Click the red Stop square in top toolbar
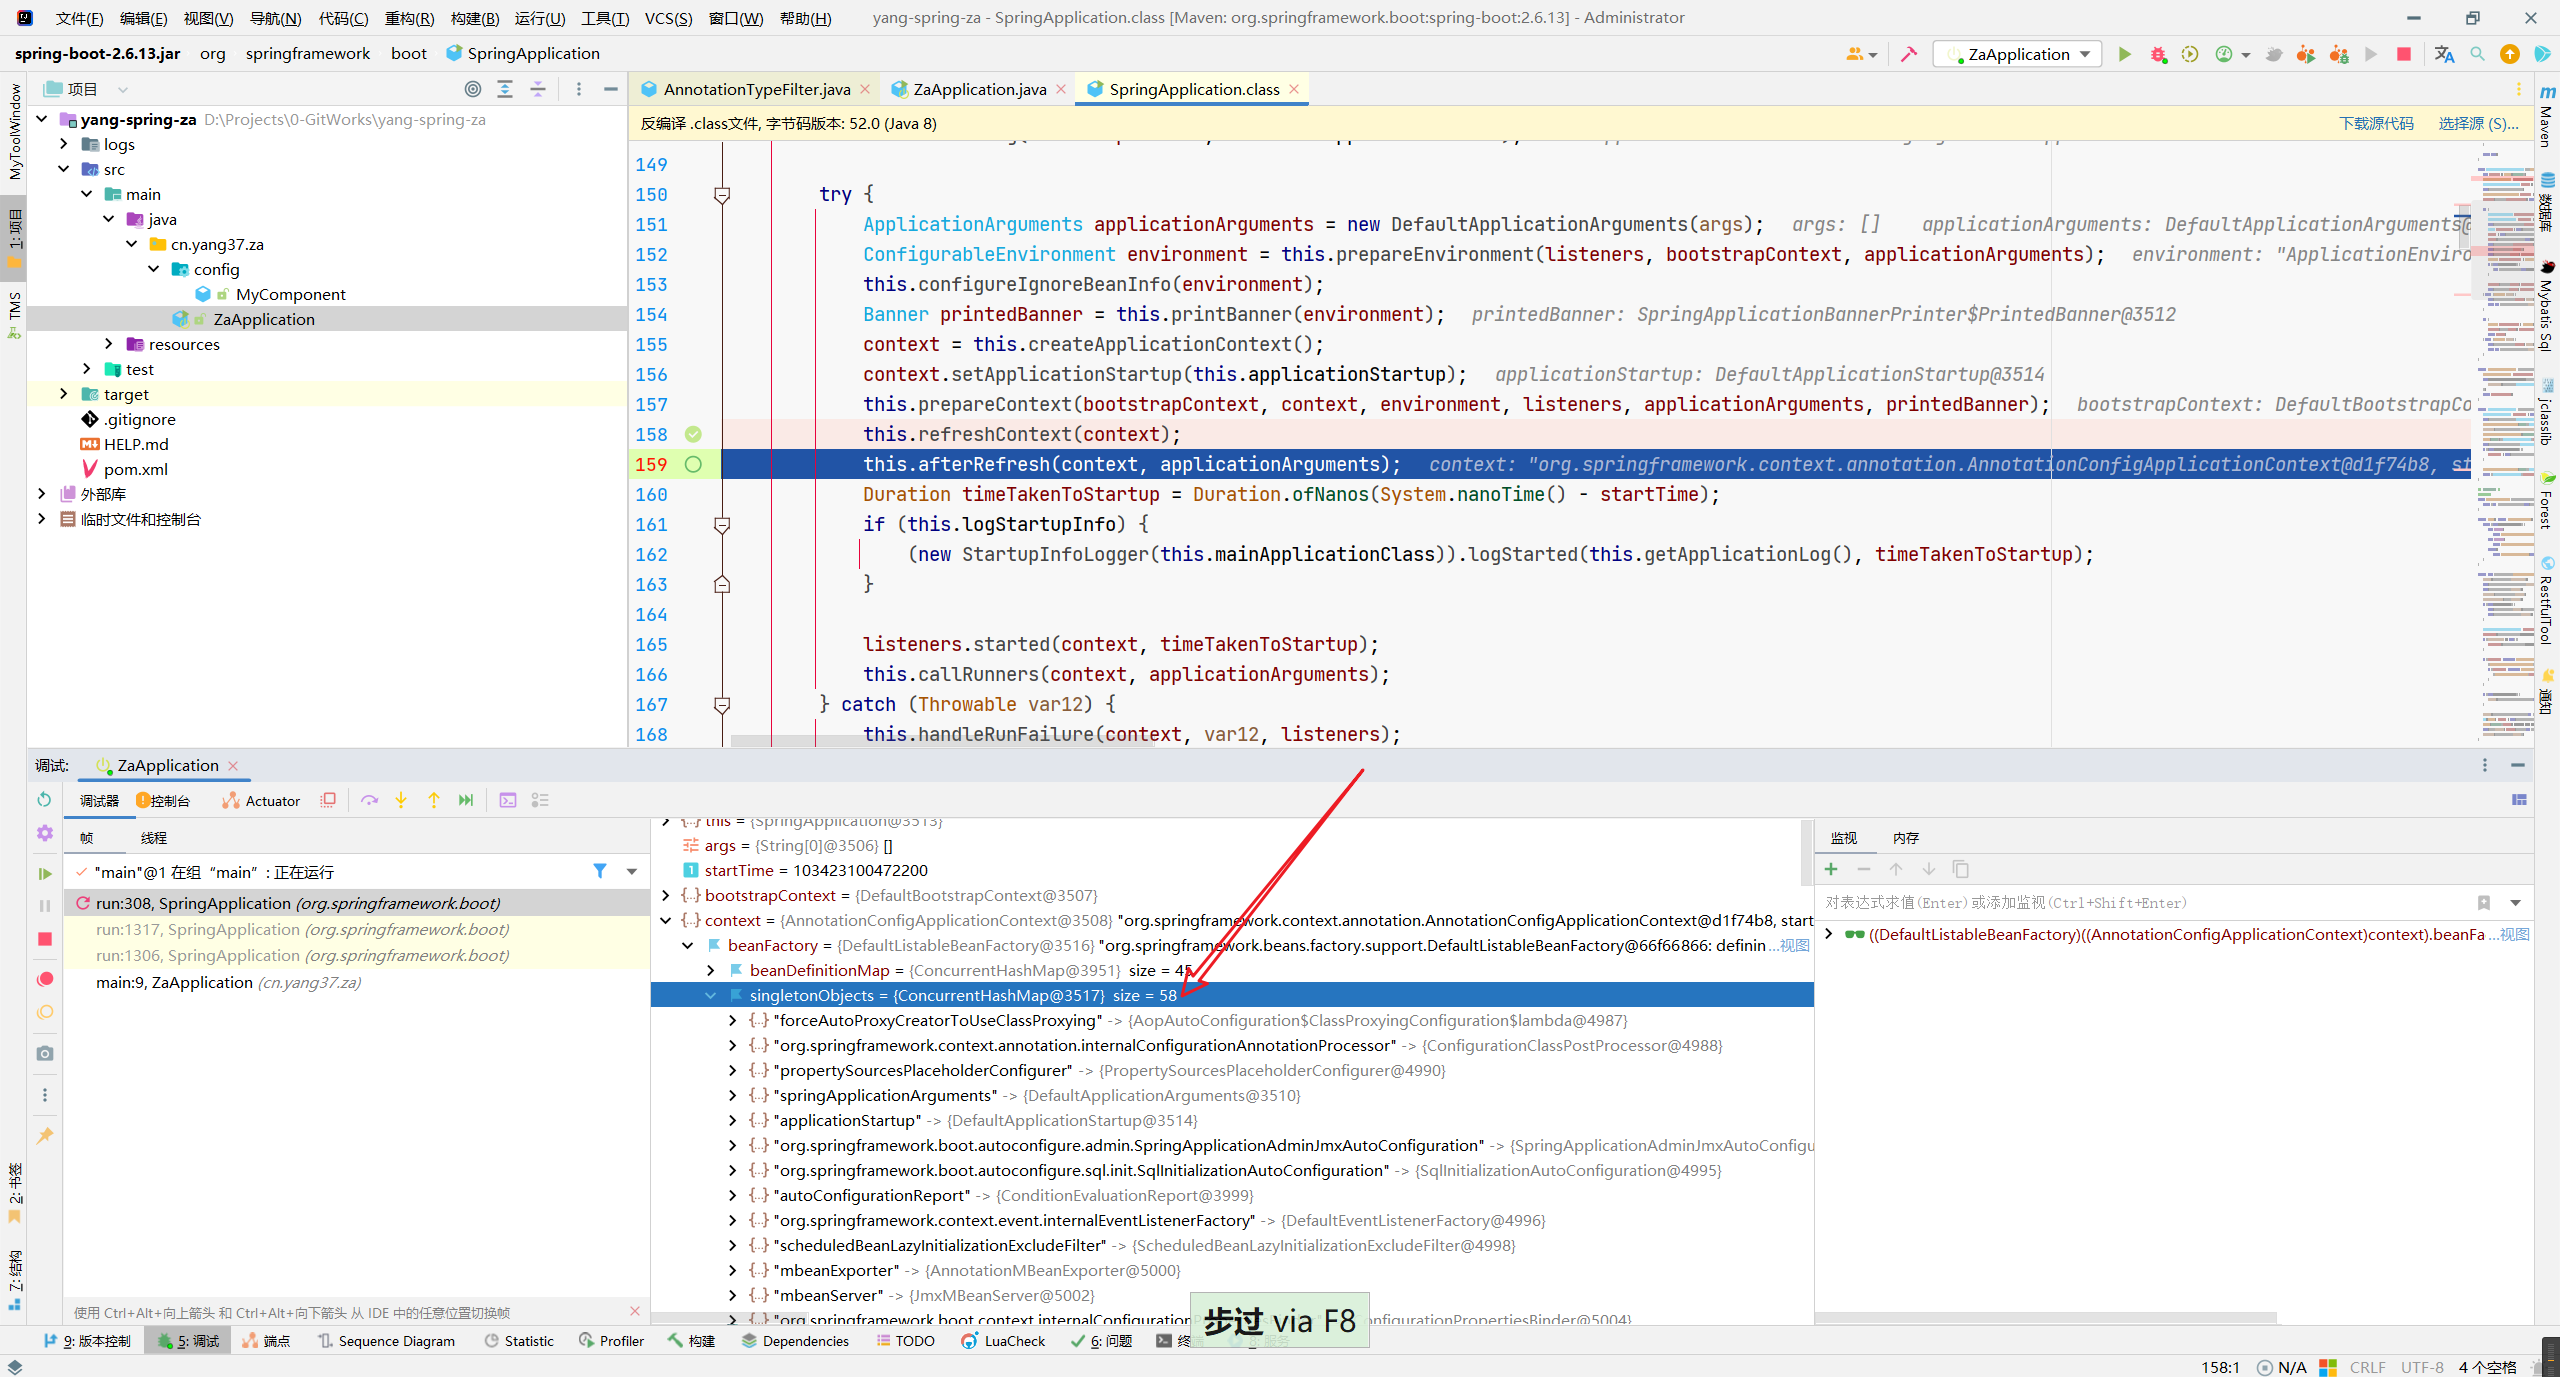Image resolution: width=2560 pixels, height=1377 pixels. pyautogui.click(x=2404, y=54)
